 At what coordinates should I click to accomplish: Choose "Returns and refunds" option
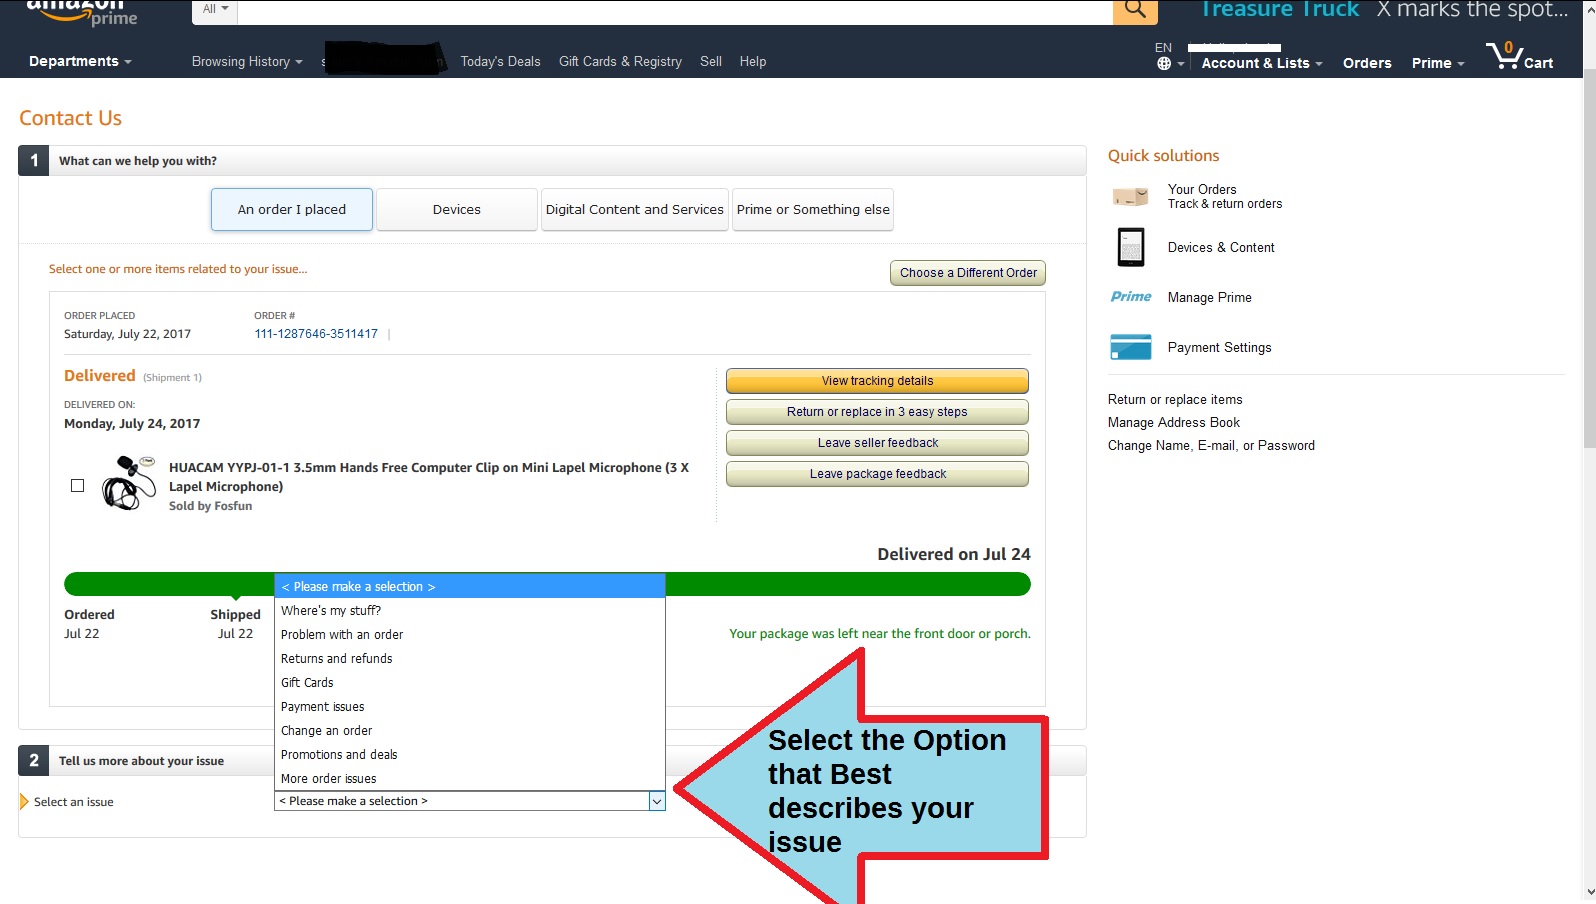(470, 658)
